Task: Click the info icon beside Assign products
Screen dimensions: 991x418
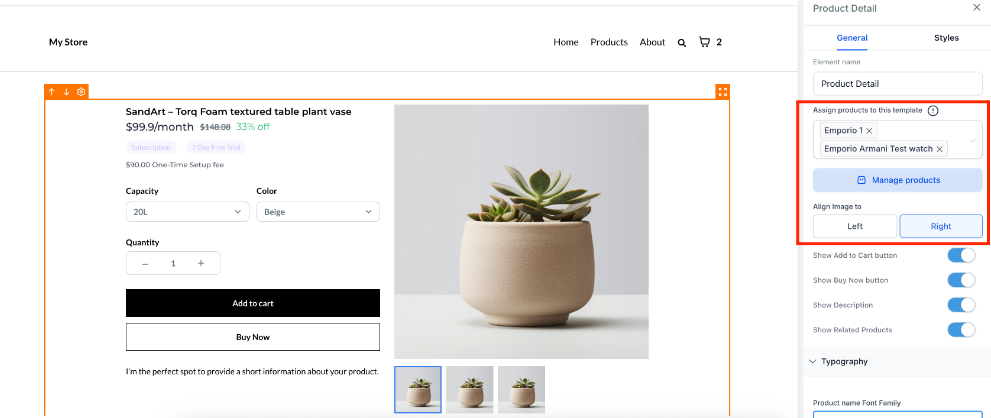Action: [933, 111]
